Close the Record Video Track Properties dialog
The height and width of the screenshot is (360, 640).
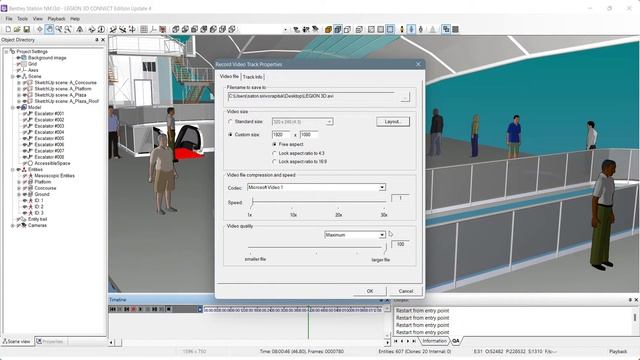pyautogui.click(x=418, y=64)
